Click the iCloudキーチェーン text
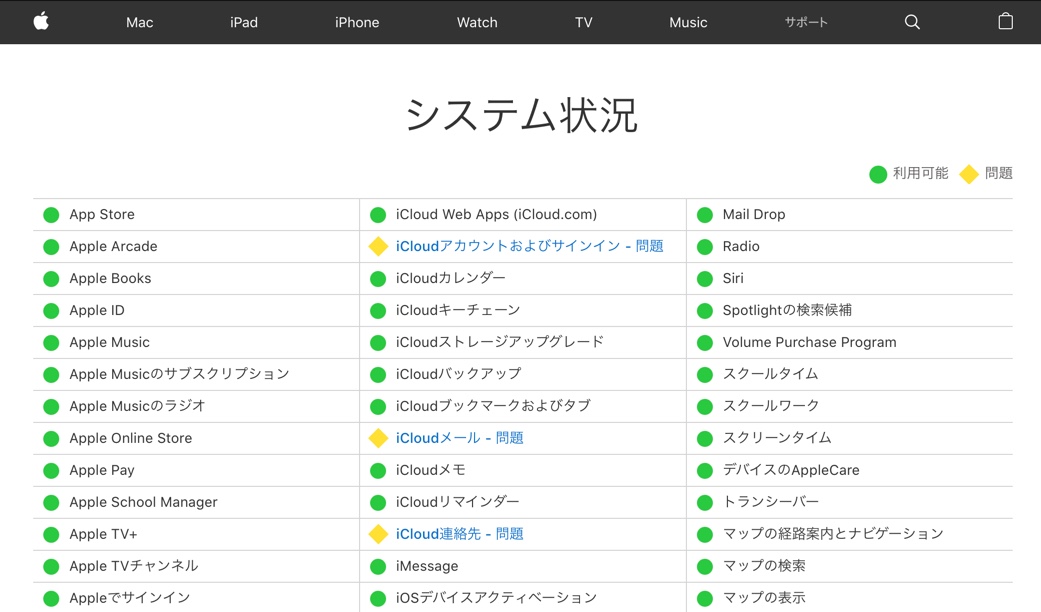The image size is (1041, 612). 458,310
